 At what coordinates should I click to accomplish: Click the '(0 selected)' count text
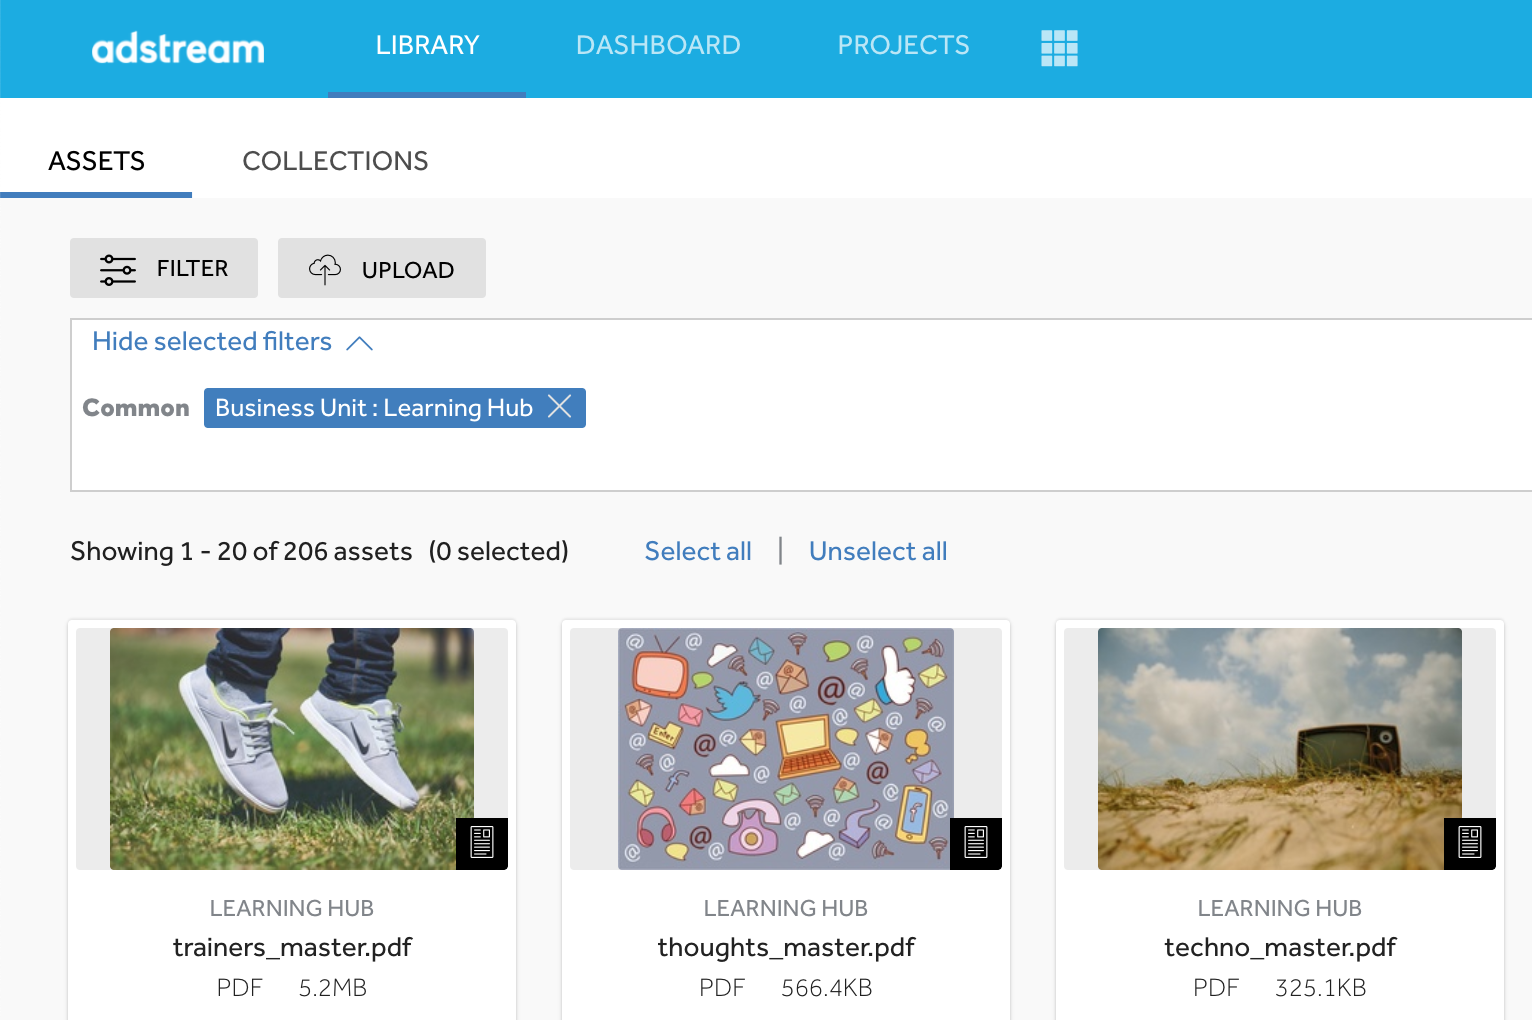498,551
